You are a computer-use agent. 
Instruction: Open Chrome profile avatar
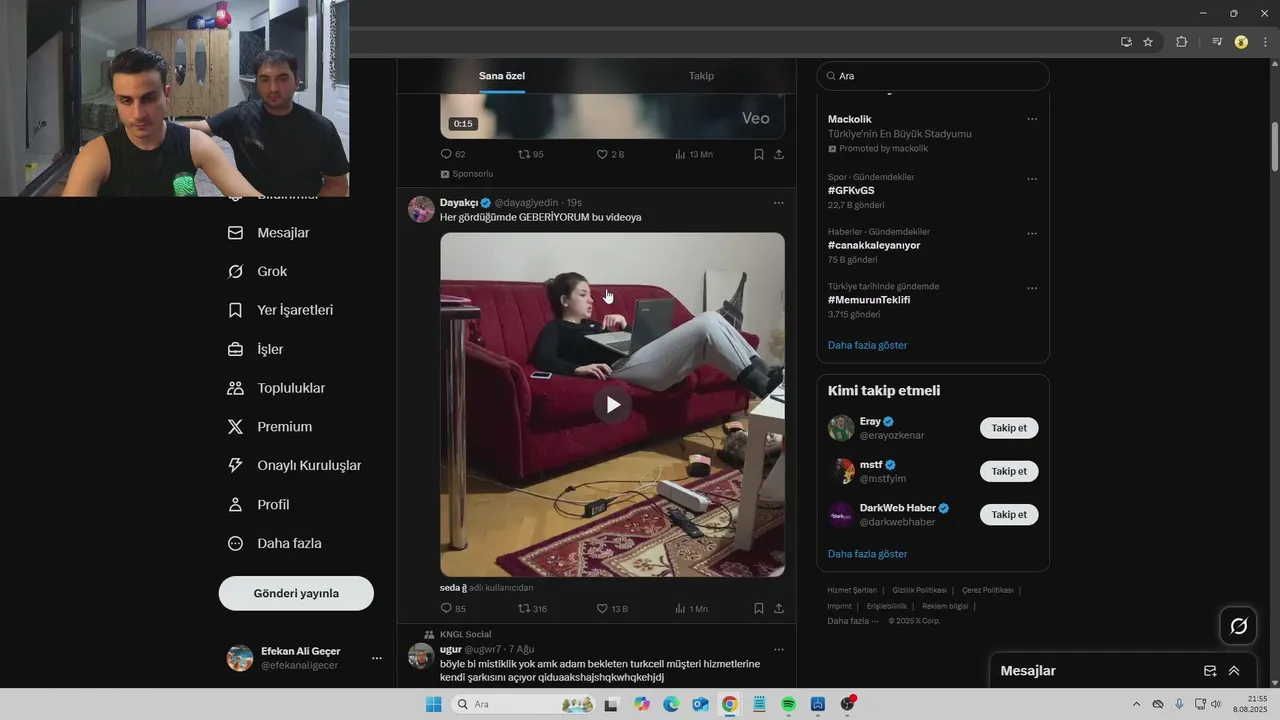pos(1241,42)
